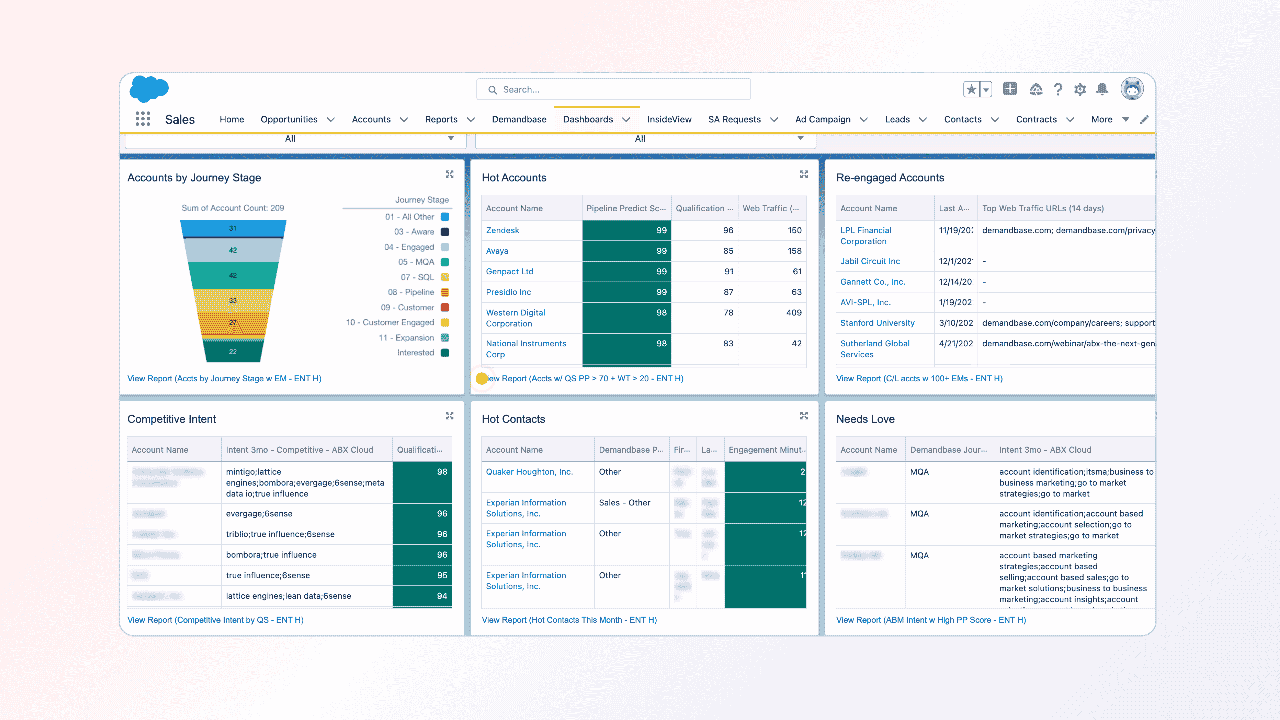
Task: Click the Salesforce cloud logo
Action: coord(149,89)
